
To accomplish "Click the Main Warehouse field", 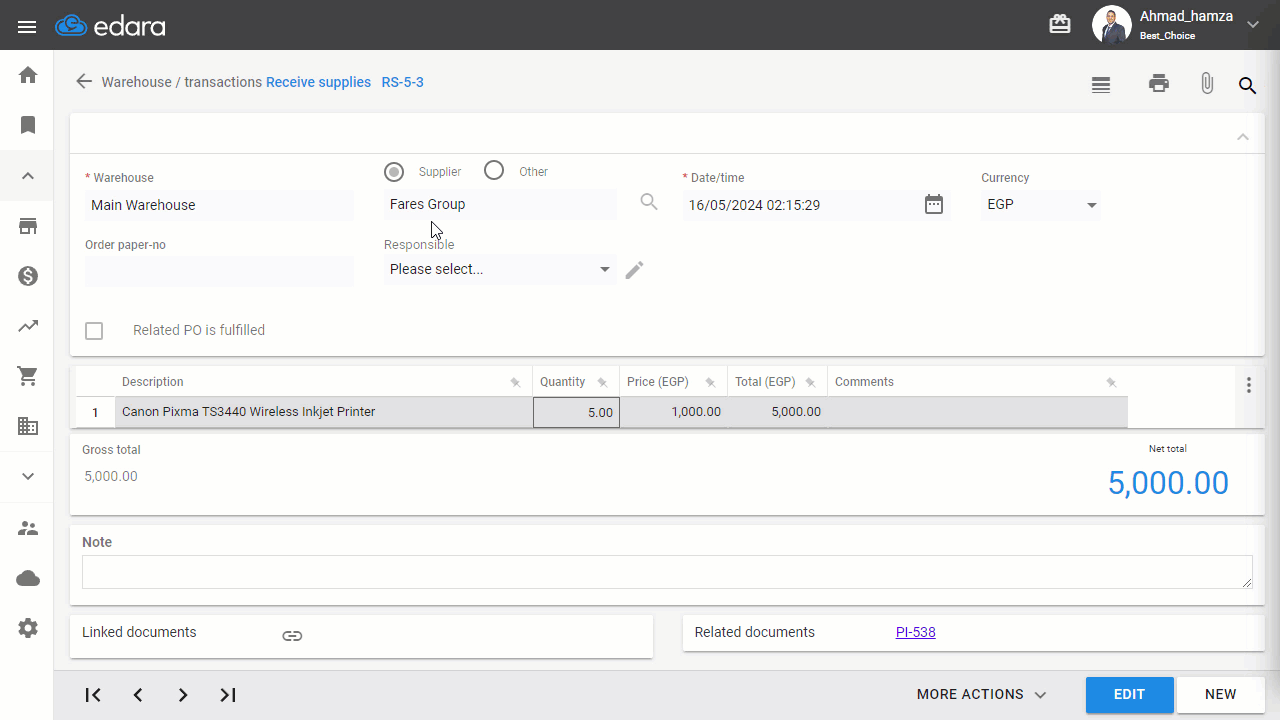I will tap(220, 205).
